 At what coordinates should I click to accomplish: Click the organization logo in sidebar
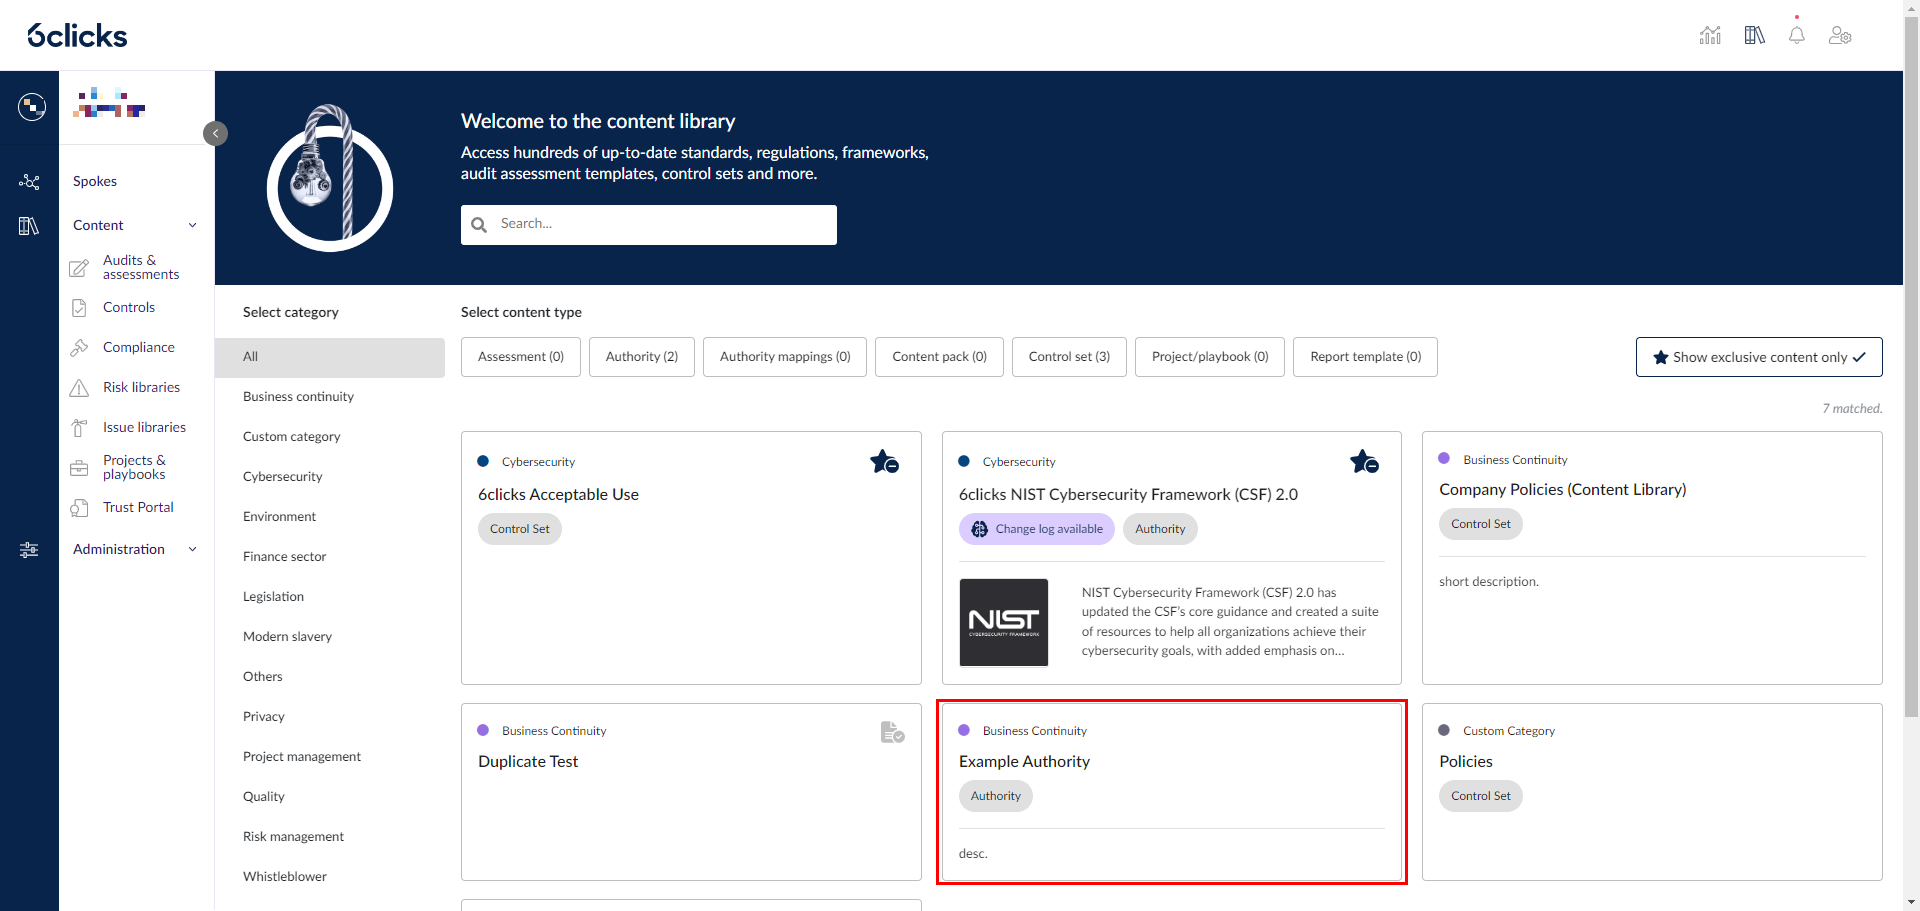click(110, 103)
